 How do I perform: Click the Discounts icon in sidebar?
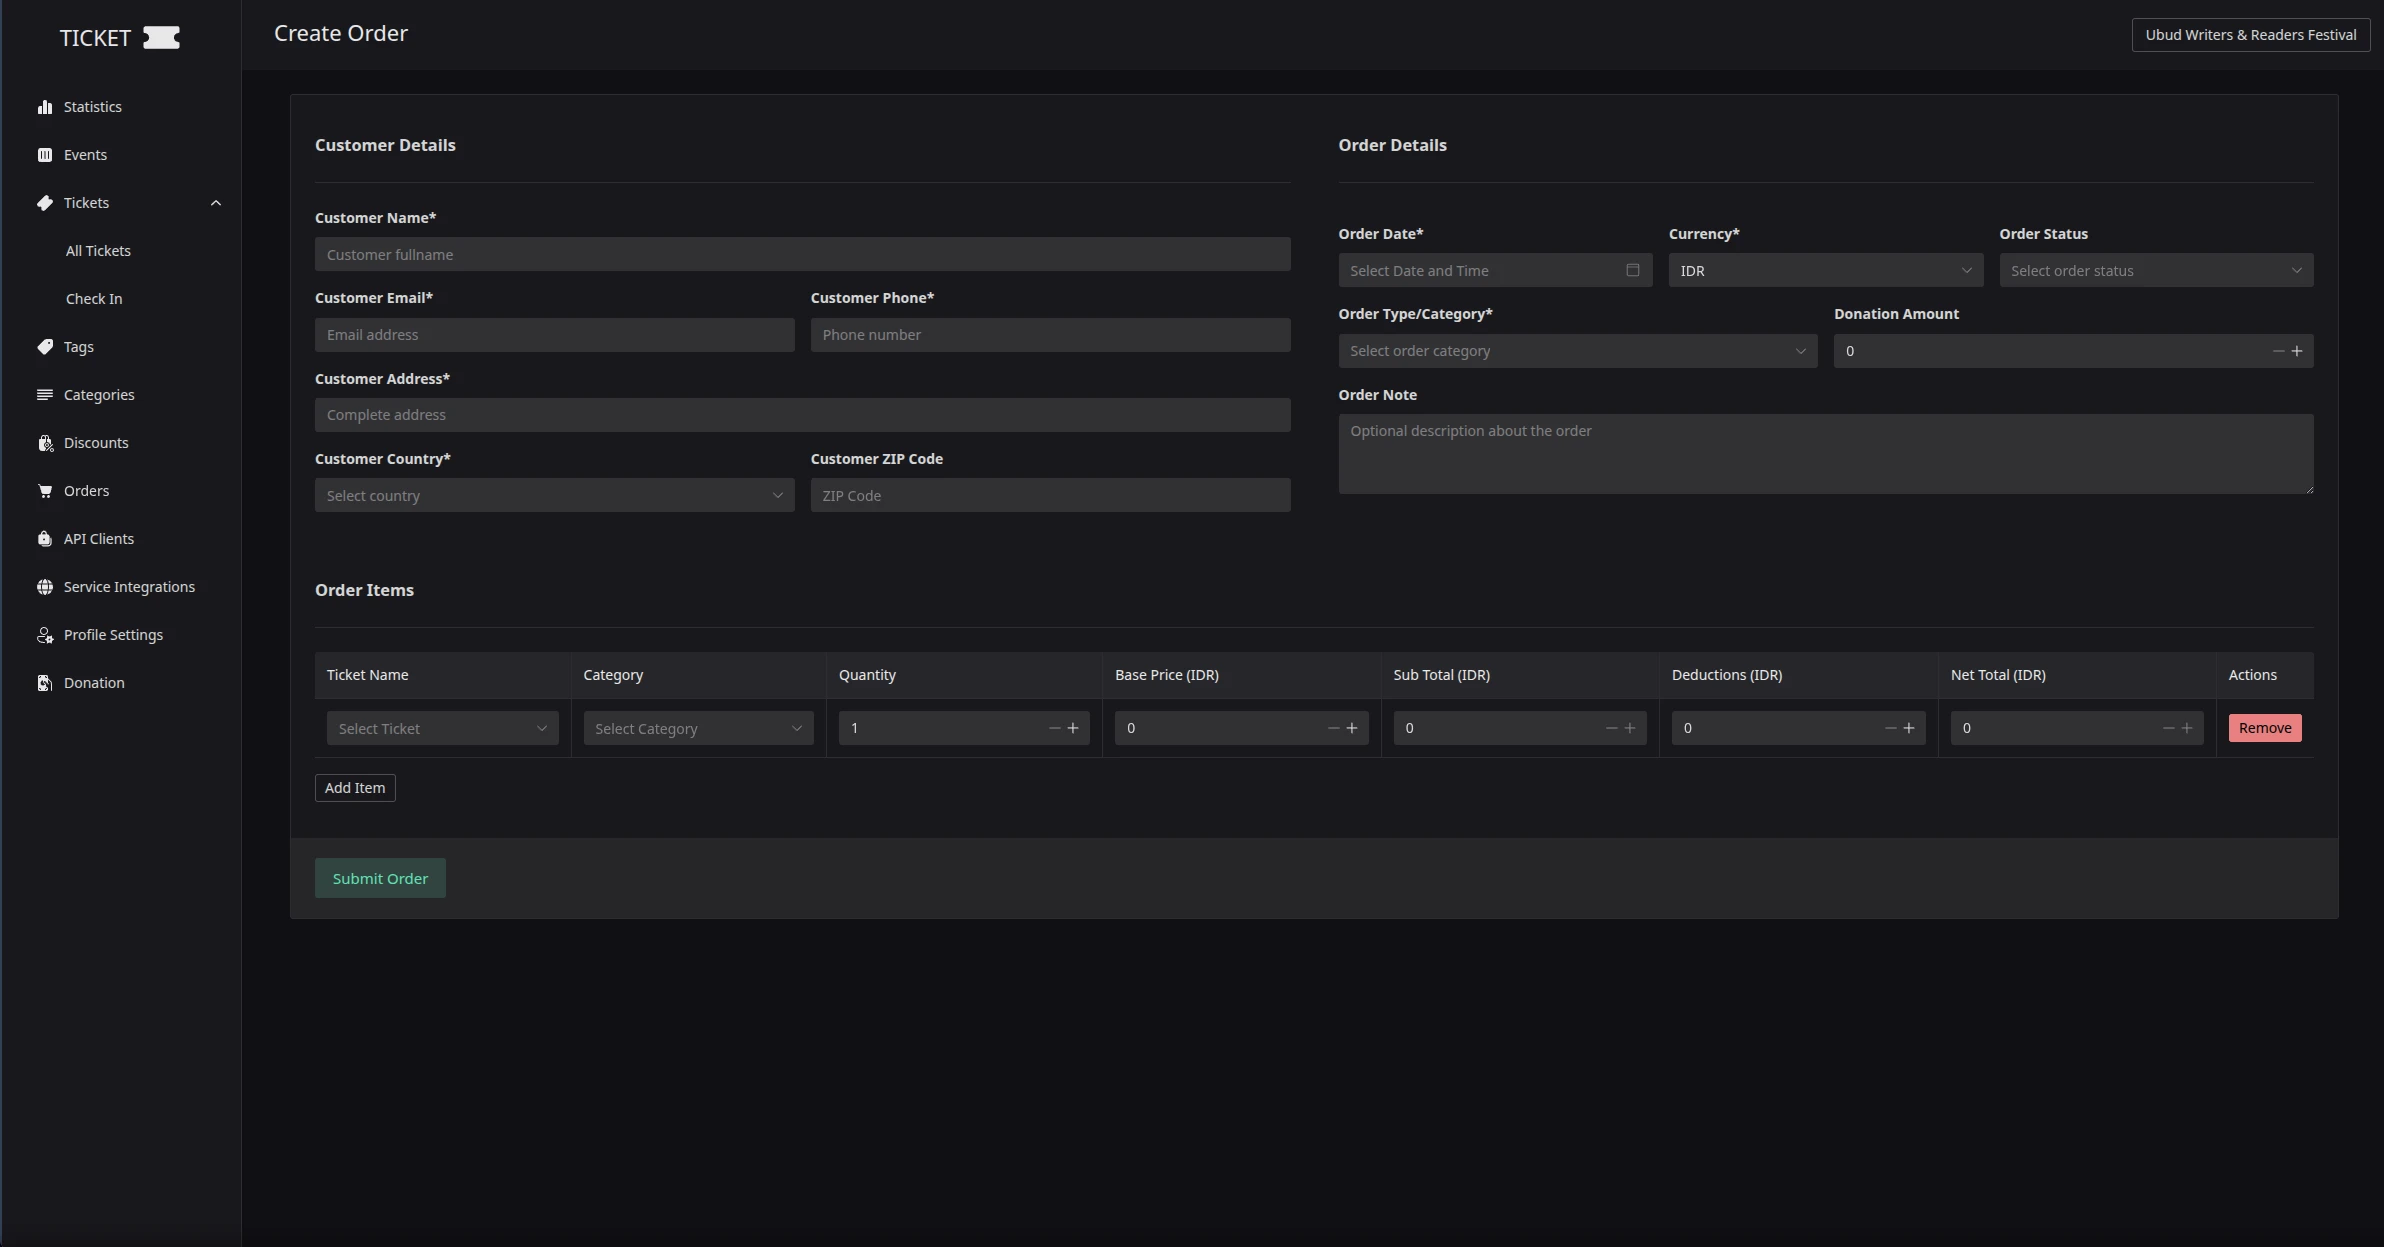tap(45, 443)
